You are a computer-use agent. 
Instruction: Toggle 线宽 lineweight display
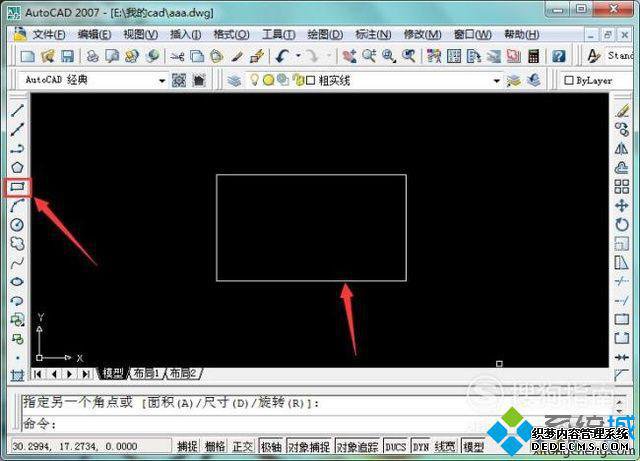tap(445, 446)
